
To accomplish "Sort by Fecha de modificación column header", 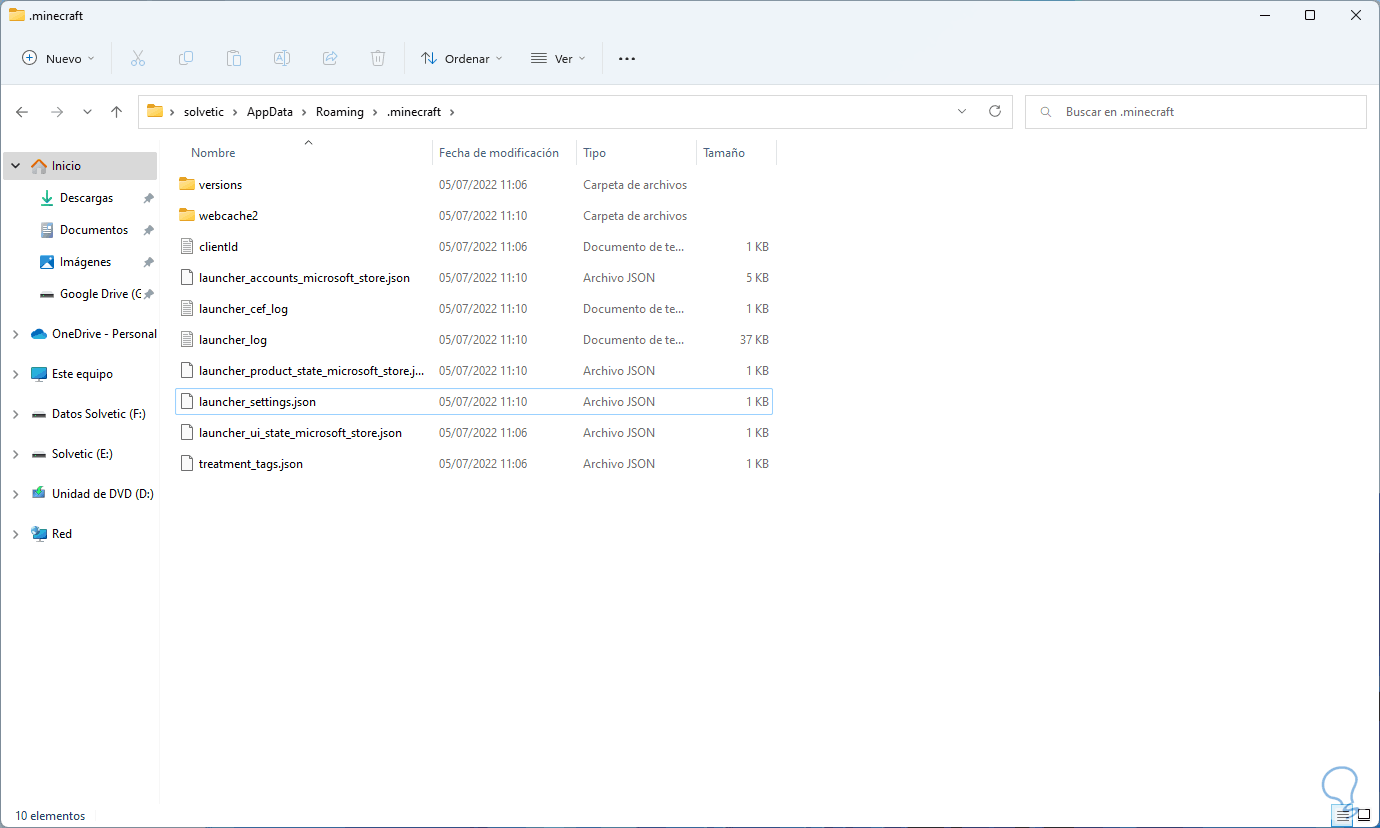I will coord(499,153).
